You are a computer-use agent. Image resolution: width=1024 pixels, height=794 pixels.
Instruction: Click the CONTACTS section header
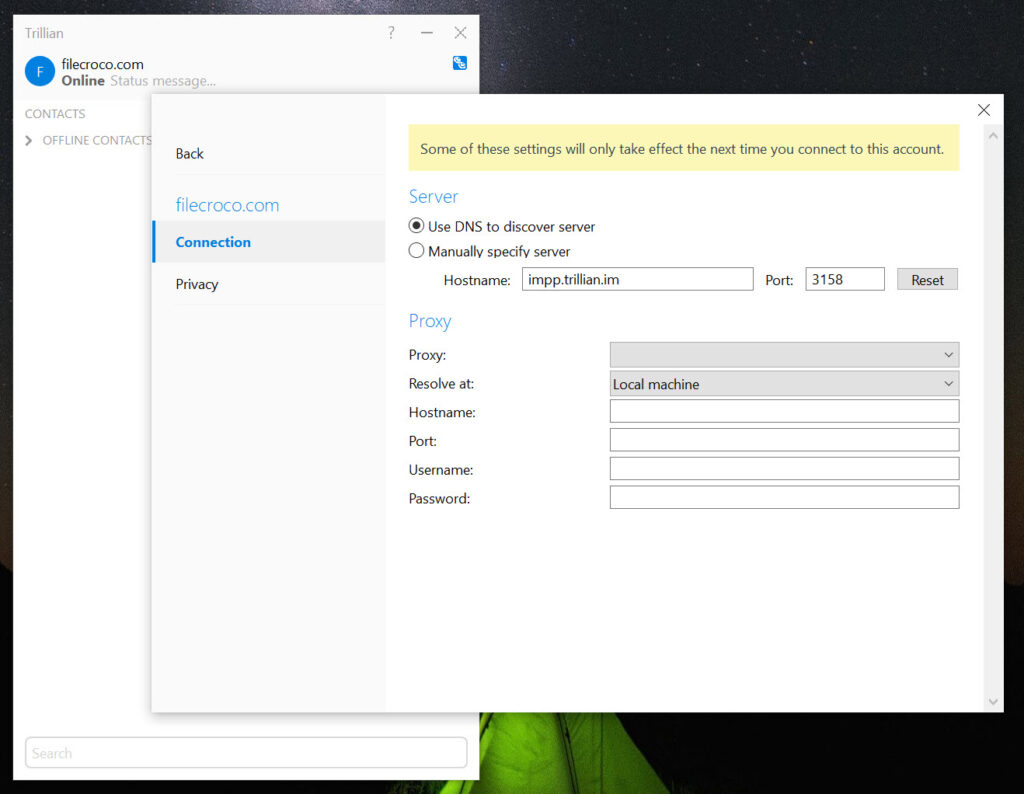tap(55, 114)
